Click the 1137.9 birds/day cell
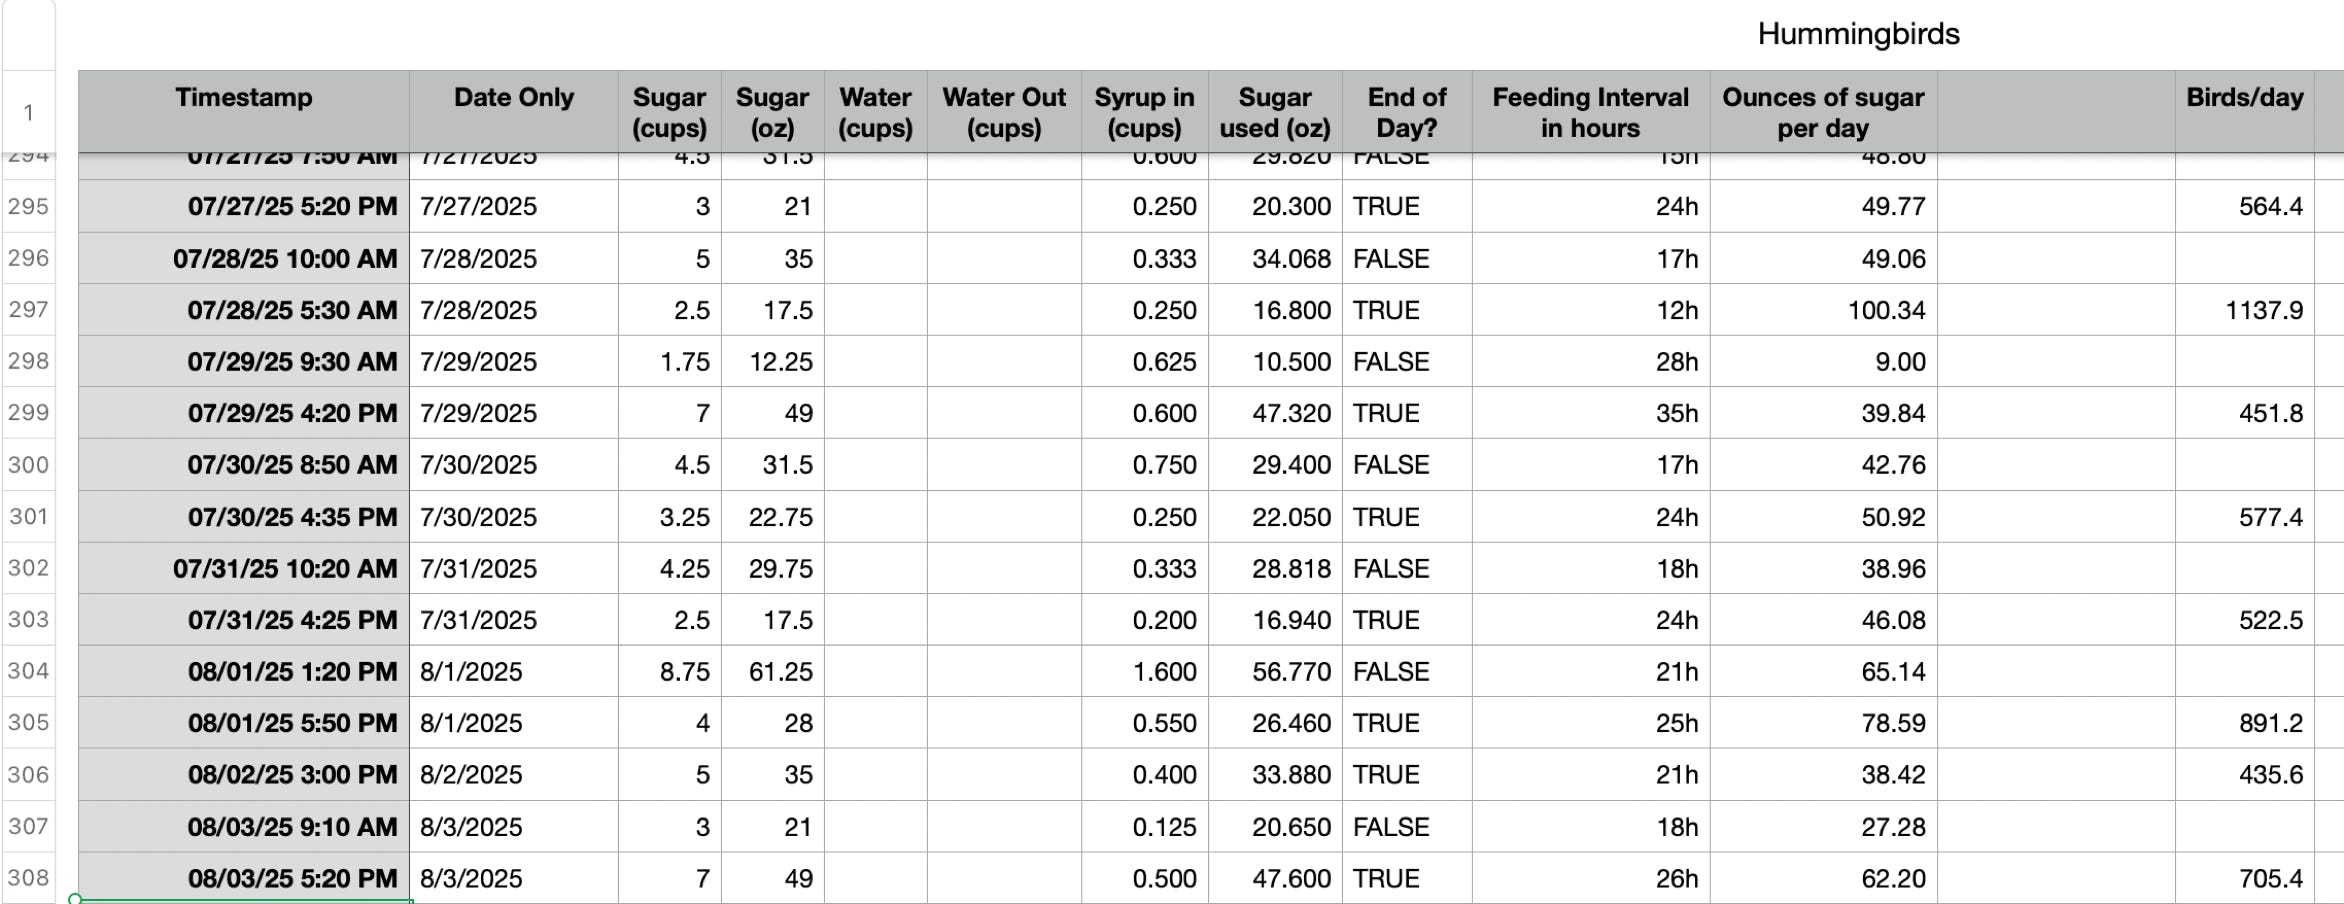Image resolution: width=2344 pixels, height=904 pixels. point(2244,310)
